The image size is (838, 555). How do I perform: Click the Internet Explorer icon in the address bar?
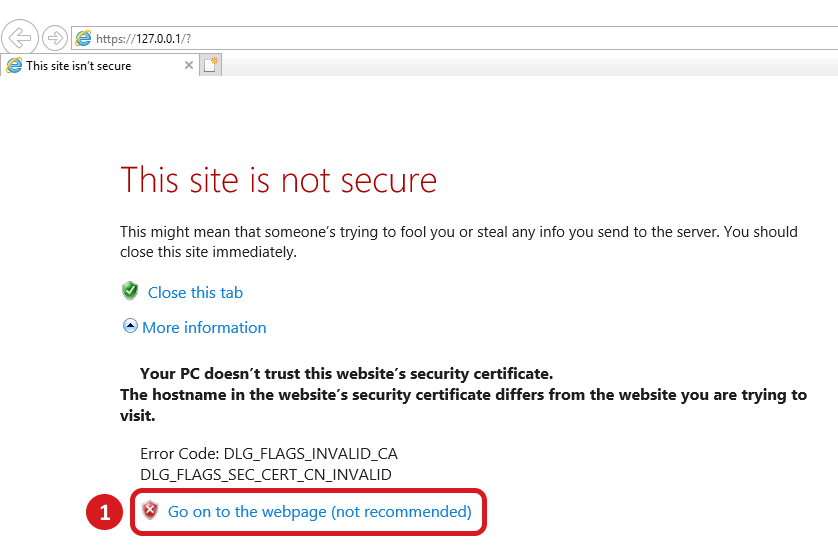pyautogui.click(x=83, y=38)
